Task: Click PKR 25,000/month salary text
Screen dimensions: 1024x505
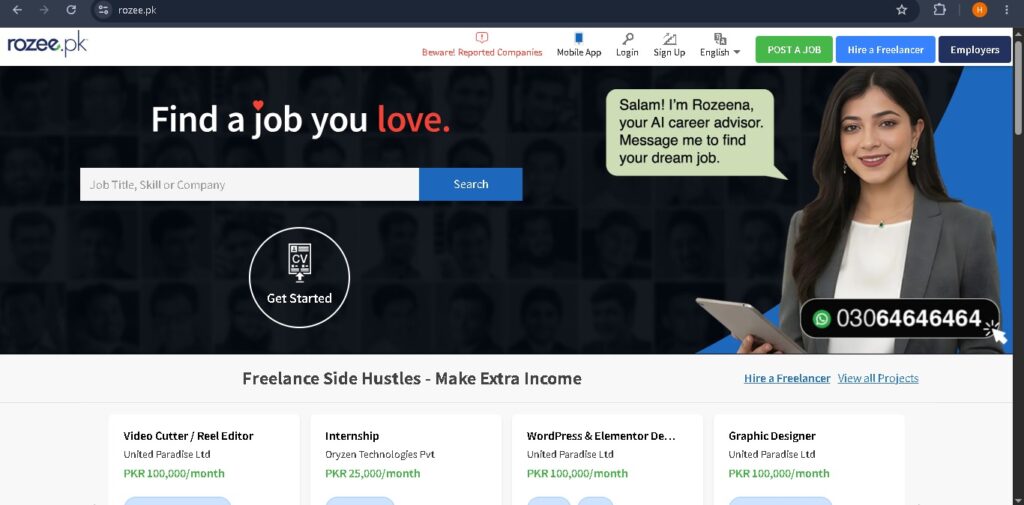Action: (x=372, y=473)
